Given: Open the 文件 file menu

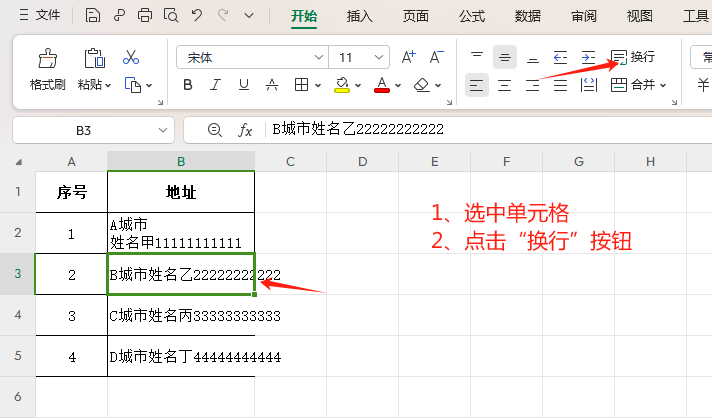Looking at the screenshot, I should [x=40, y=15].
